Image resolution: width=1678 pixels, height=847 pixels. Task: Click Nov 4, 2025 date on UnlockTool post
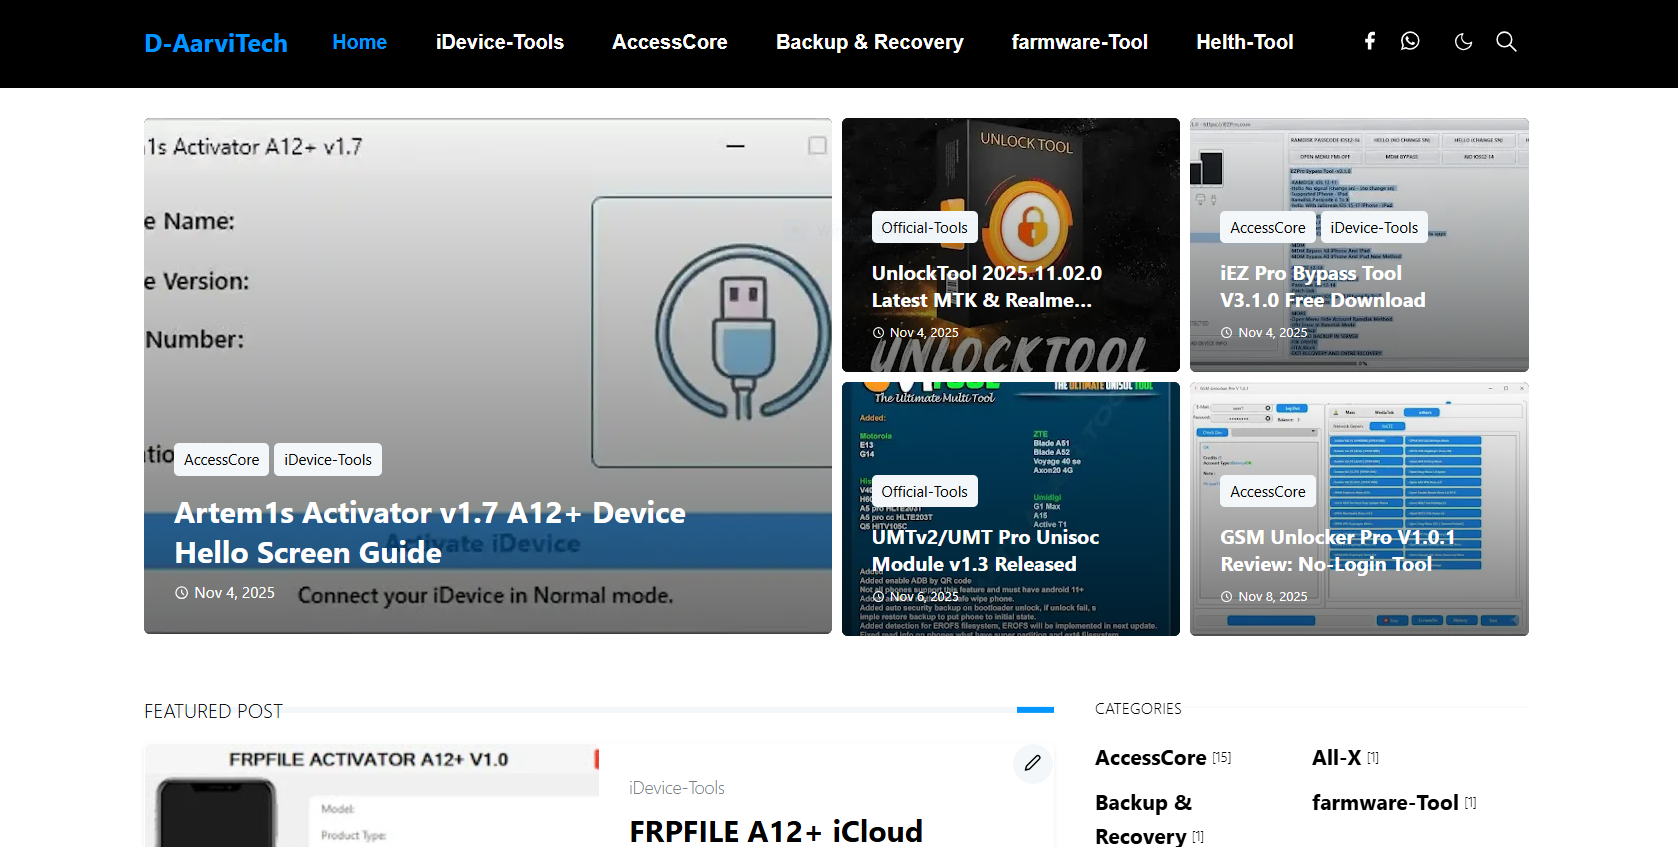(x=916, y=332)
